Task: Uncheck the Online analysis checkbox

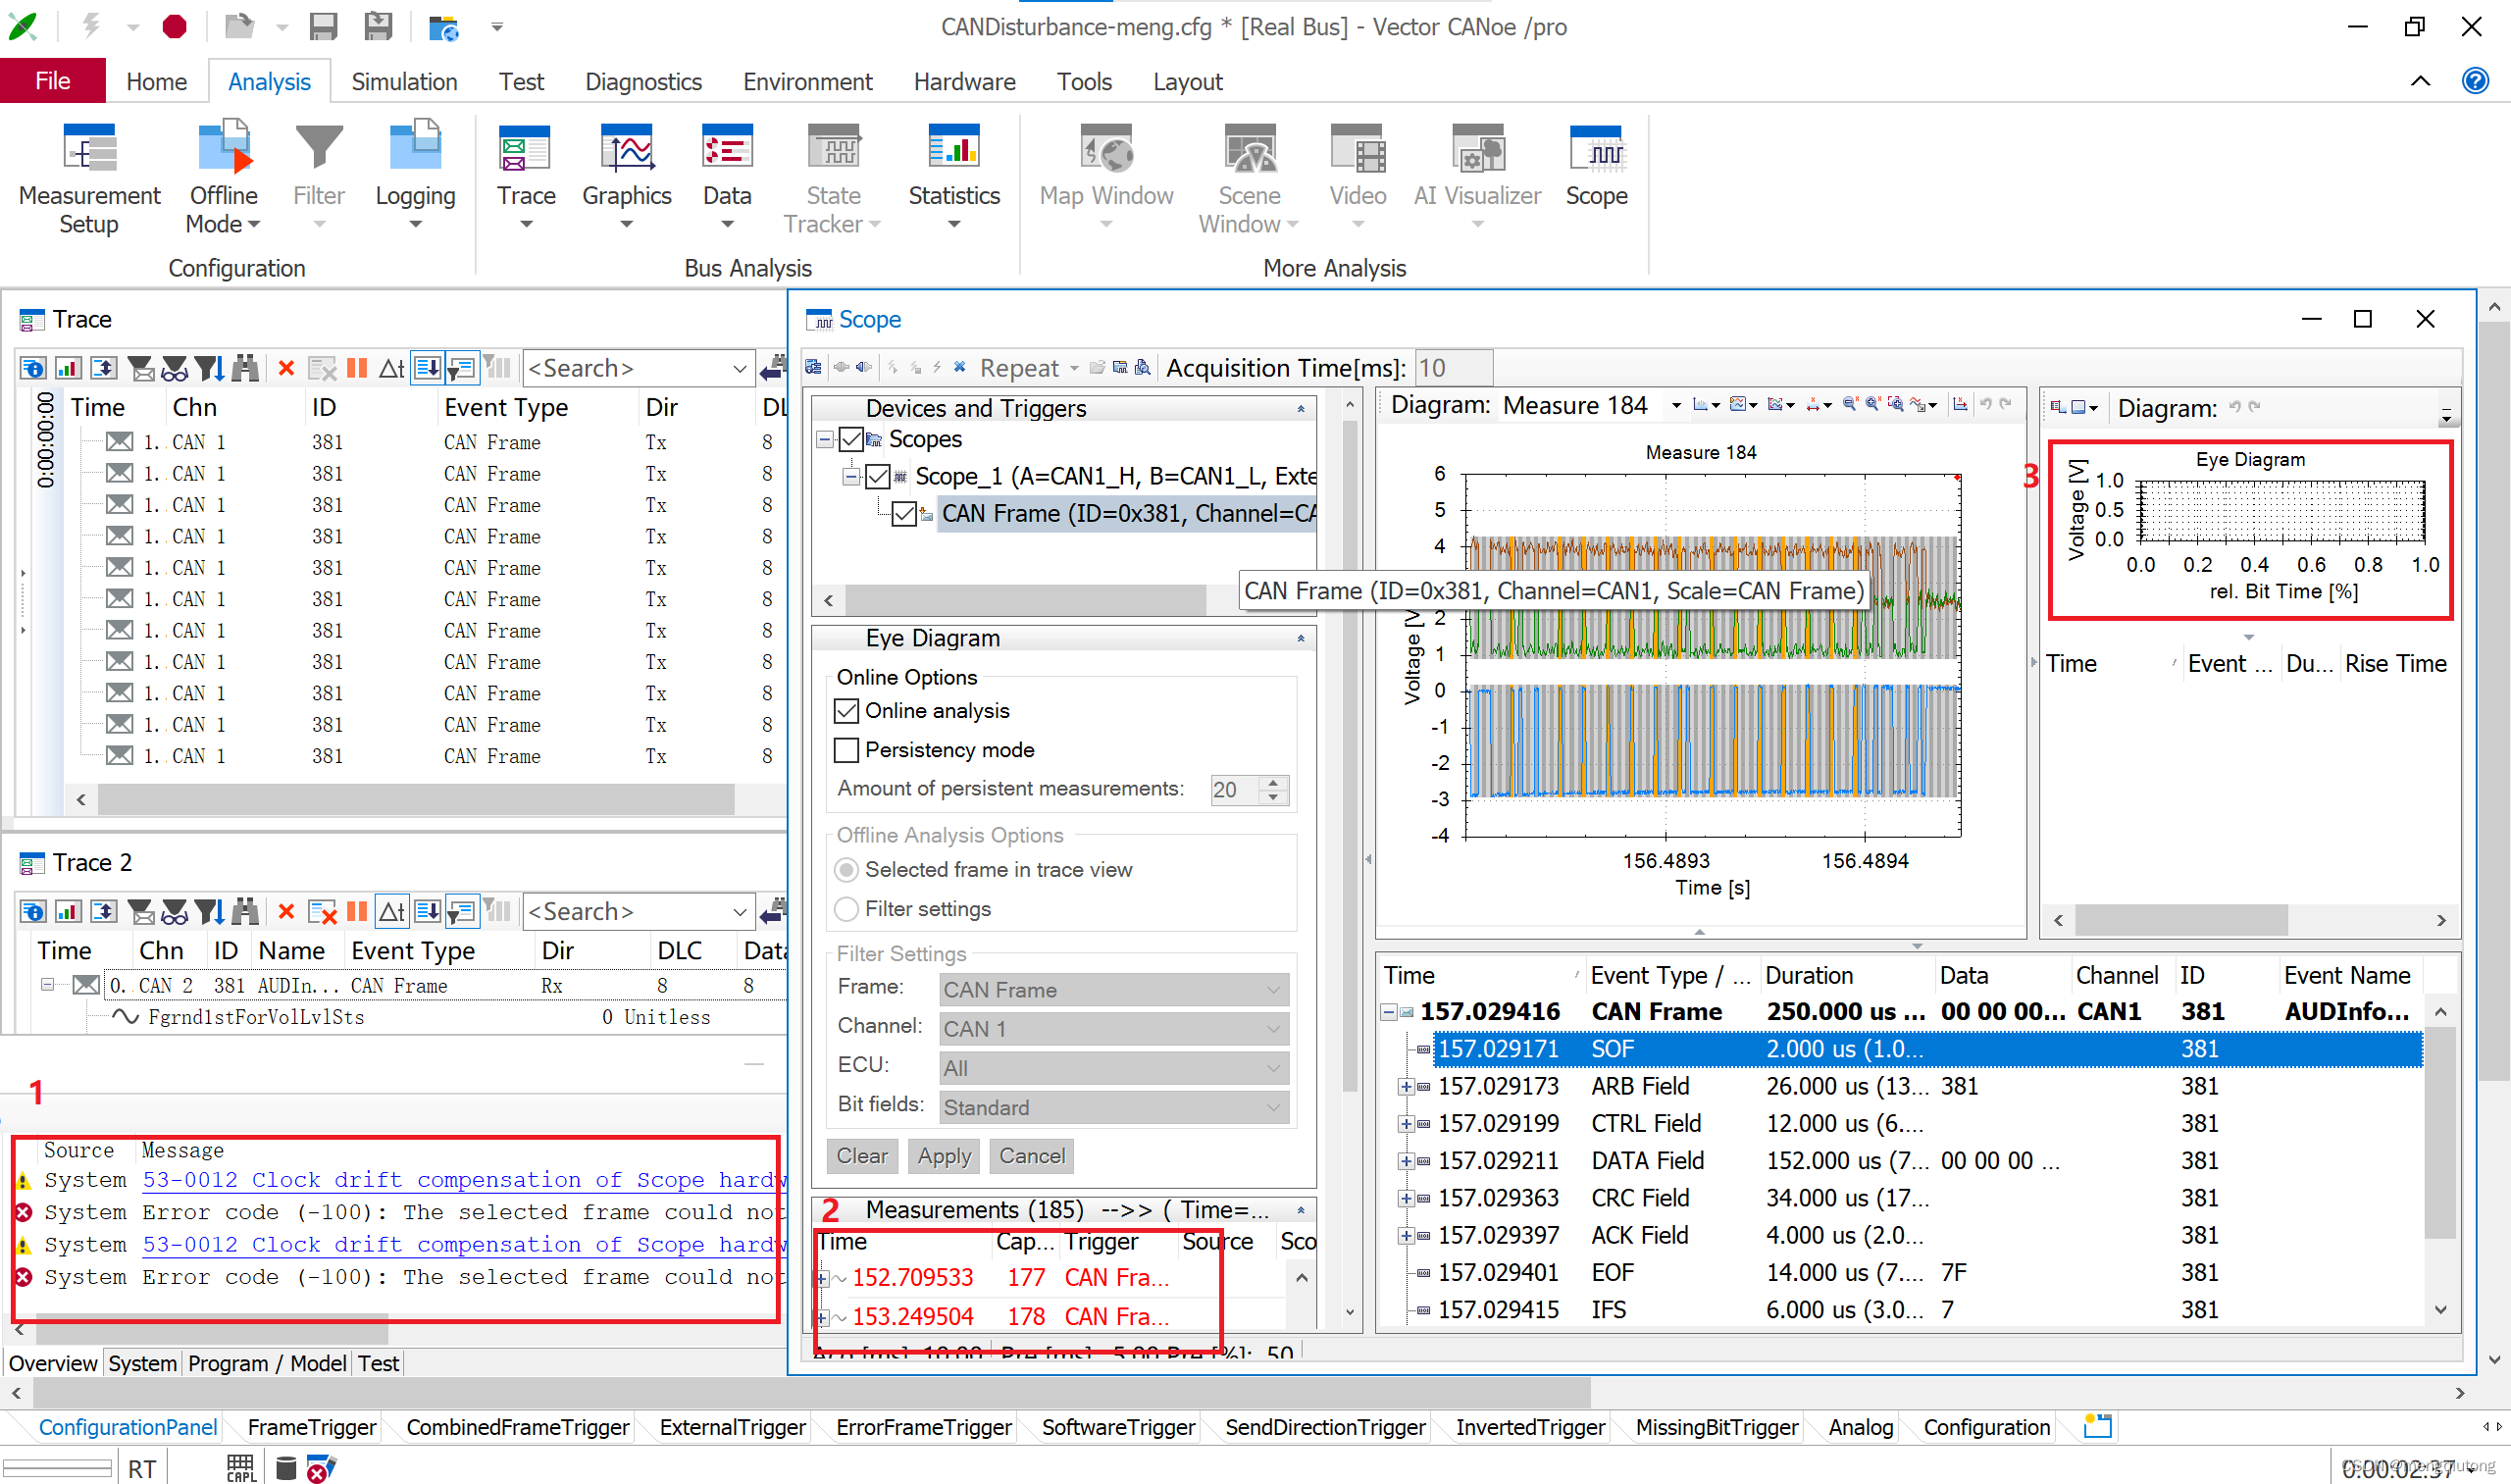Action: (846, 711)
